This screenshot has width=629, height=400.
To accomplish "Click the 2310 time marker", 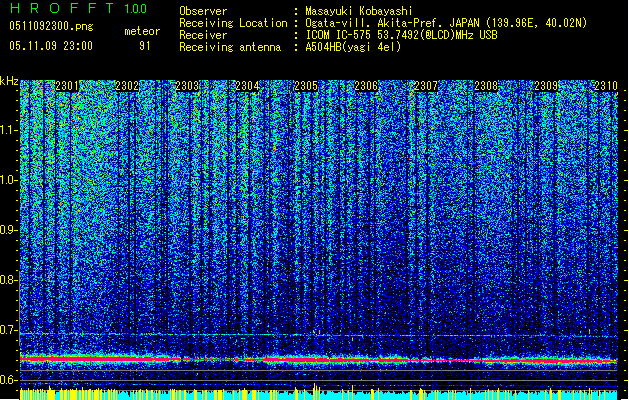I will pos(606,86).
